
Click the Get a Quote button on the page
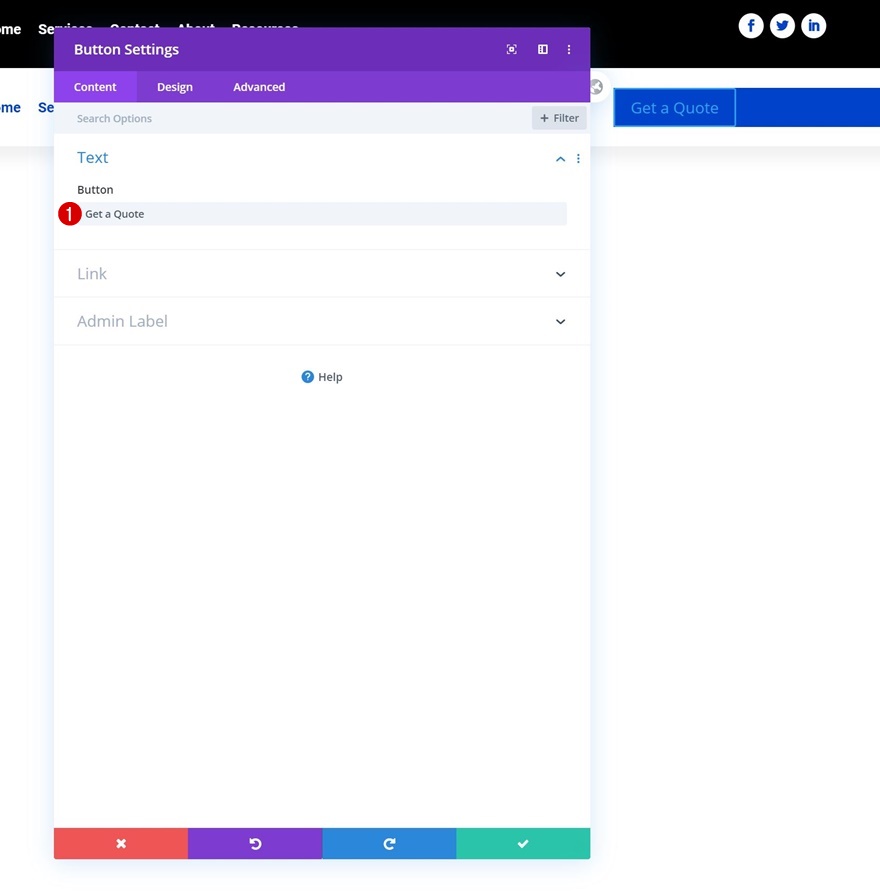673,107
